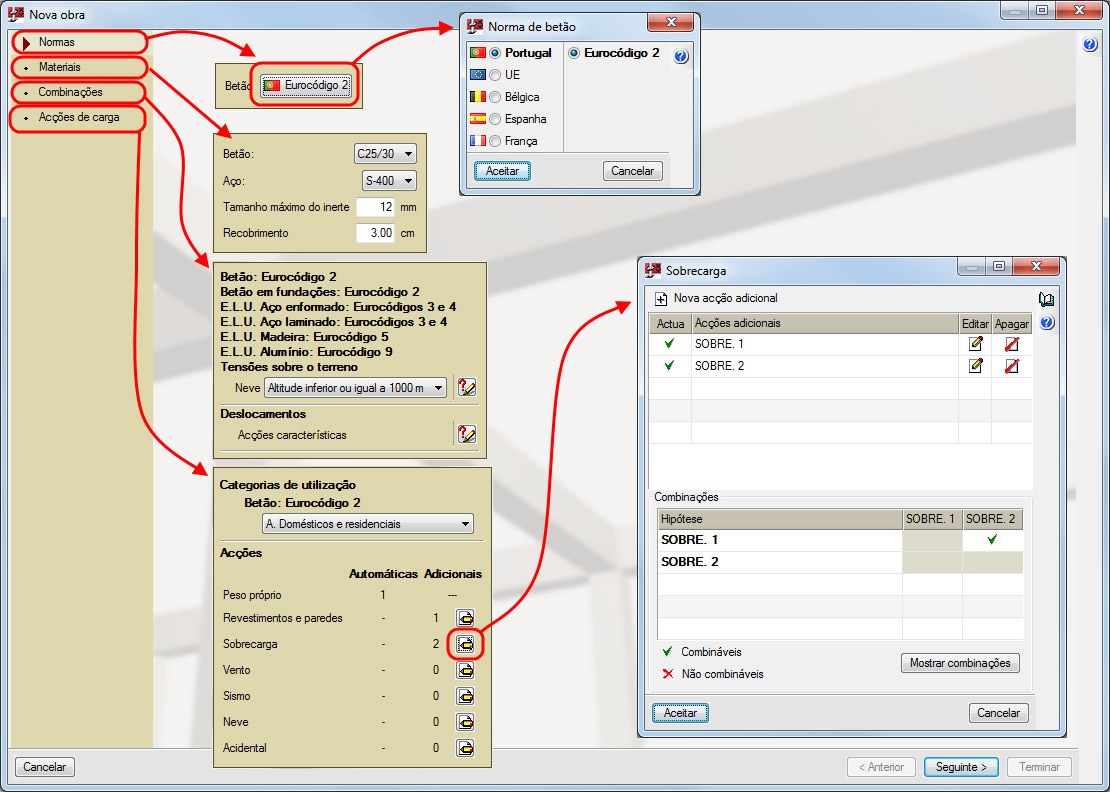Open the Acções de carga section
The image size is (1110, 792).
coord(79,117)
